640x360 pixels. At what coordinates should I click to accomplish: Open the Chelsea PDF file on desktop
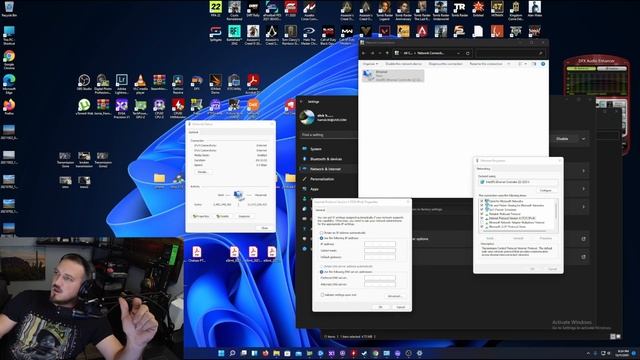pyautogui.click(x=197, y=254)
